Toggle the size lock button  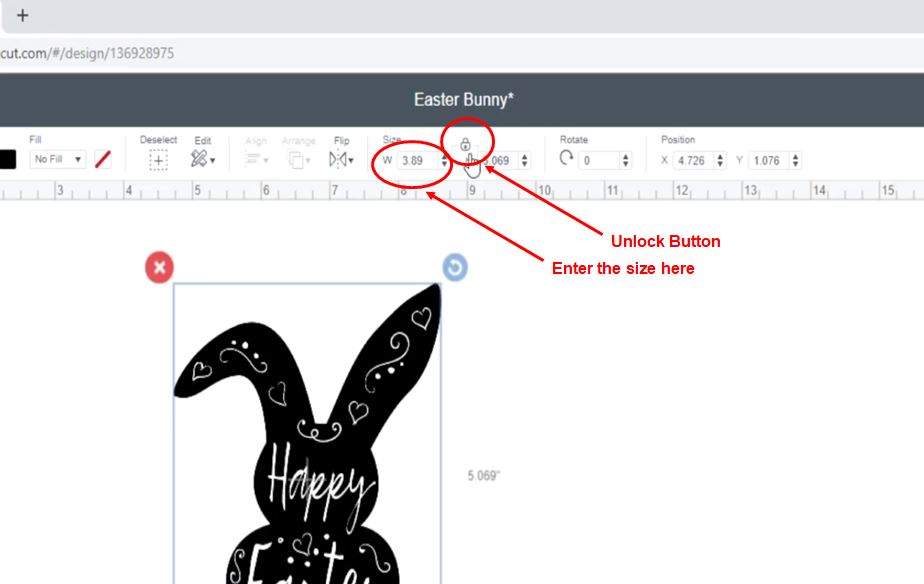465,144
